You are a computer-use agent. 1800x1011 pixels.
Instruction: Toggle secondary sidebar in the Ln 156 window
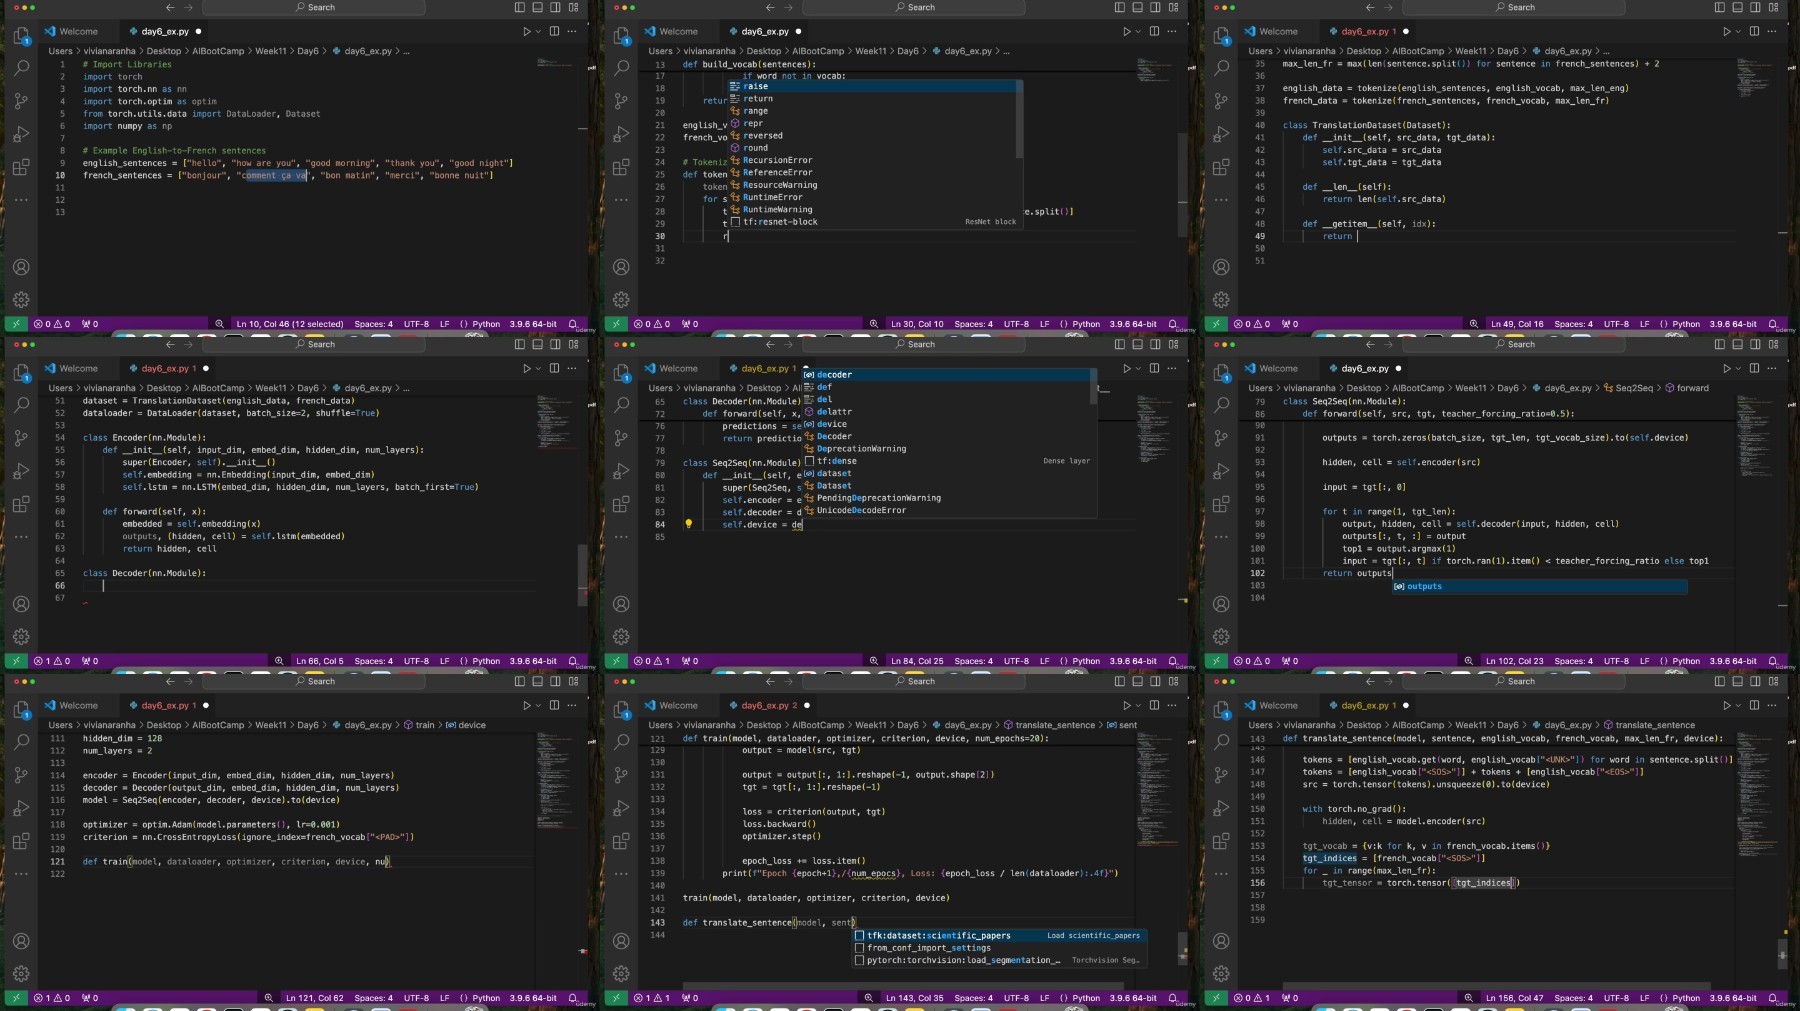[1755, 681]
